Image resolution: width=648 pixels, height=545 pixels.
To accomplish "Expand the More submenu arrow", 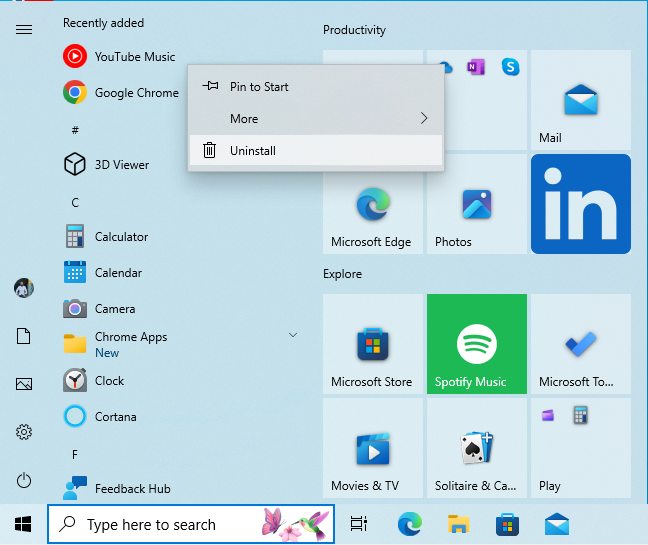I will click(424, 119).
